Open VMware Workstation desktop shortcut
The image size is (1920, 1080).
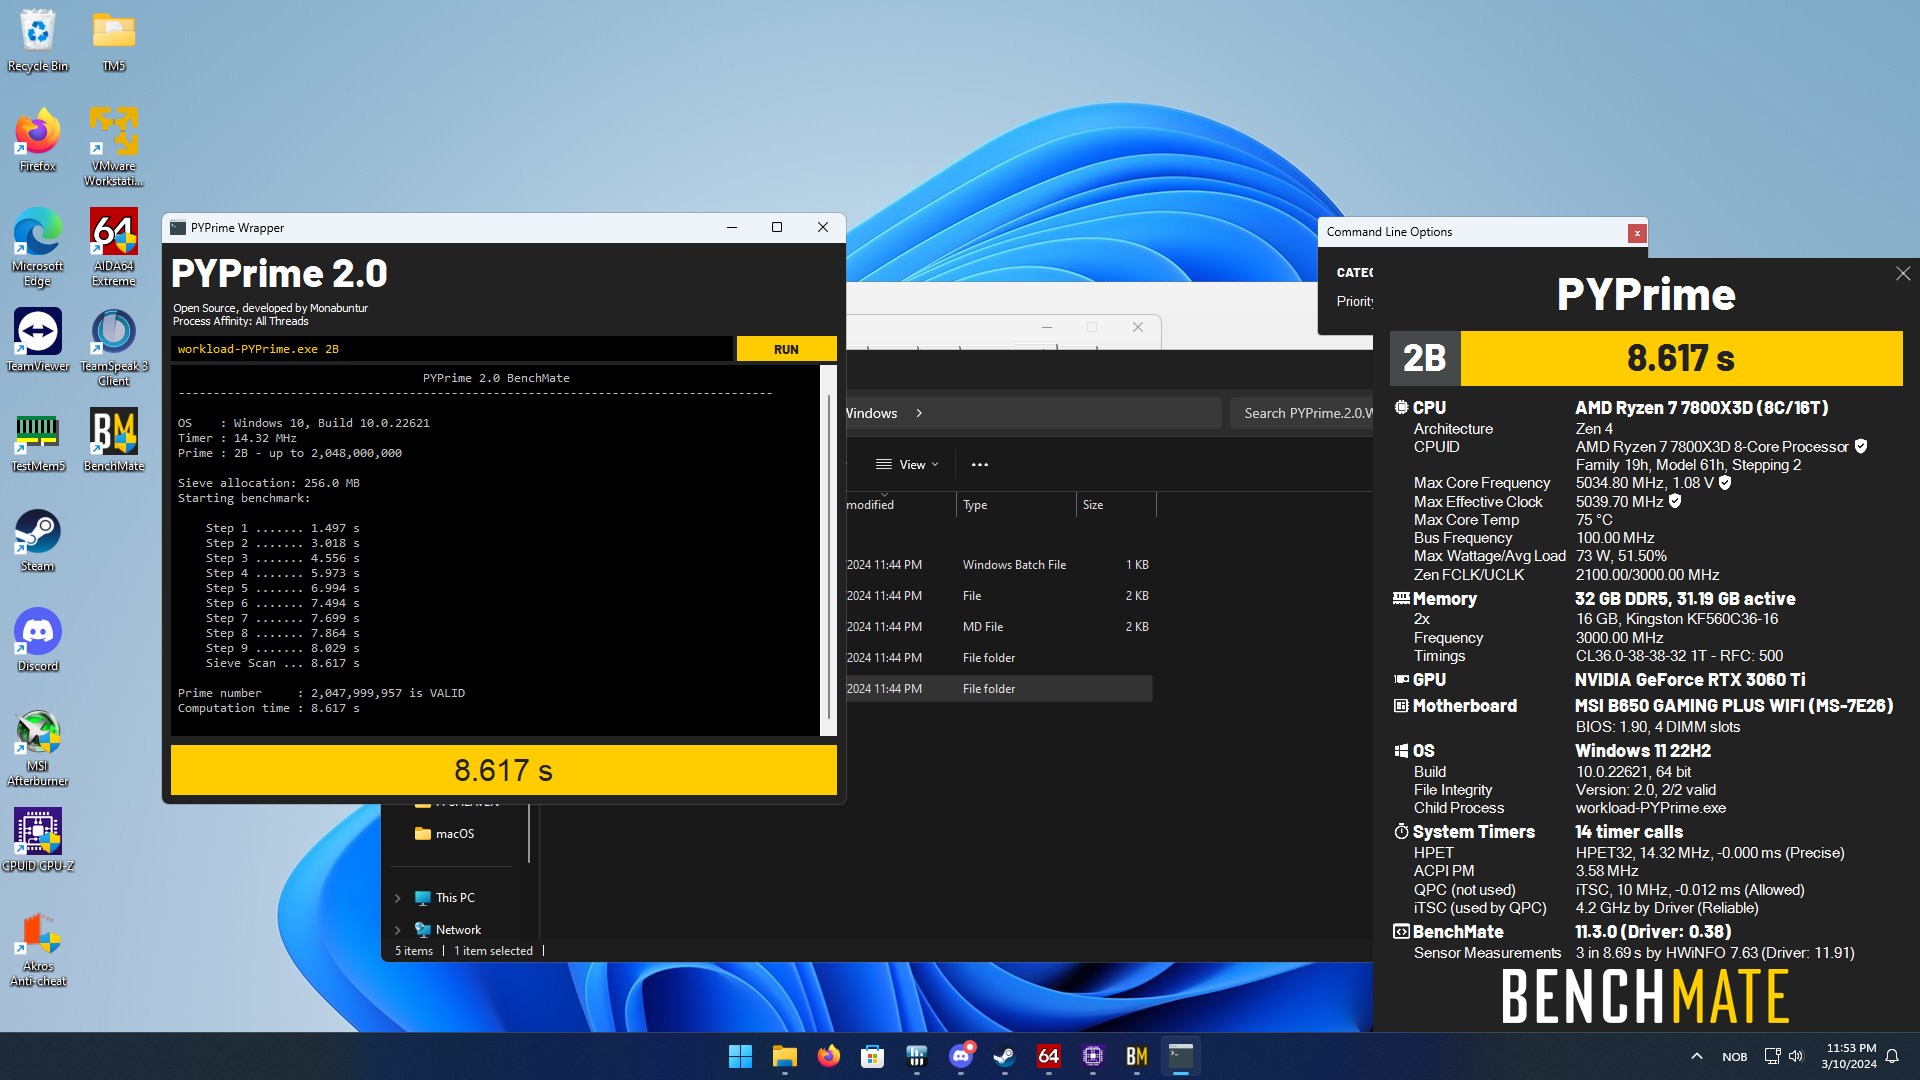(x=114, y=147)
